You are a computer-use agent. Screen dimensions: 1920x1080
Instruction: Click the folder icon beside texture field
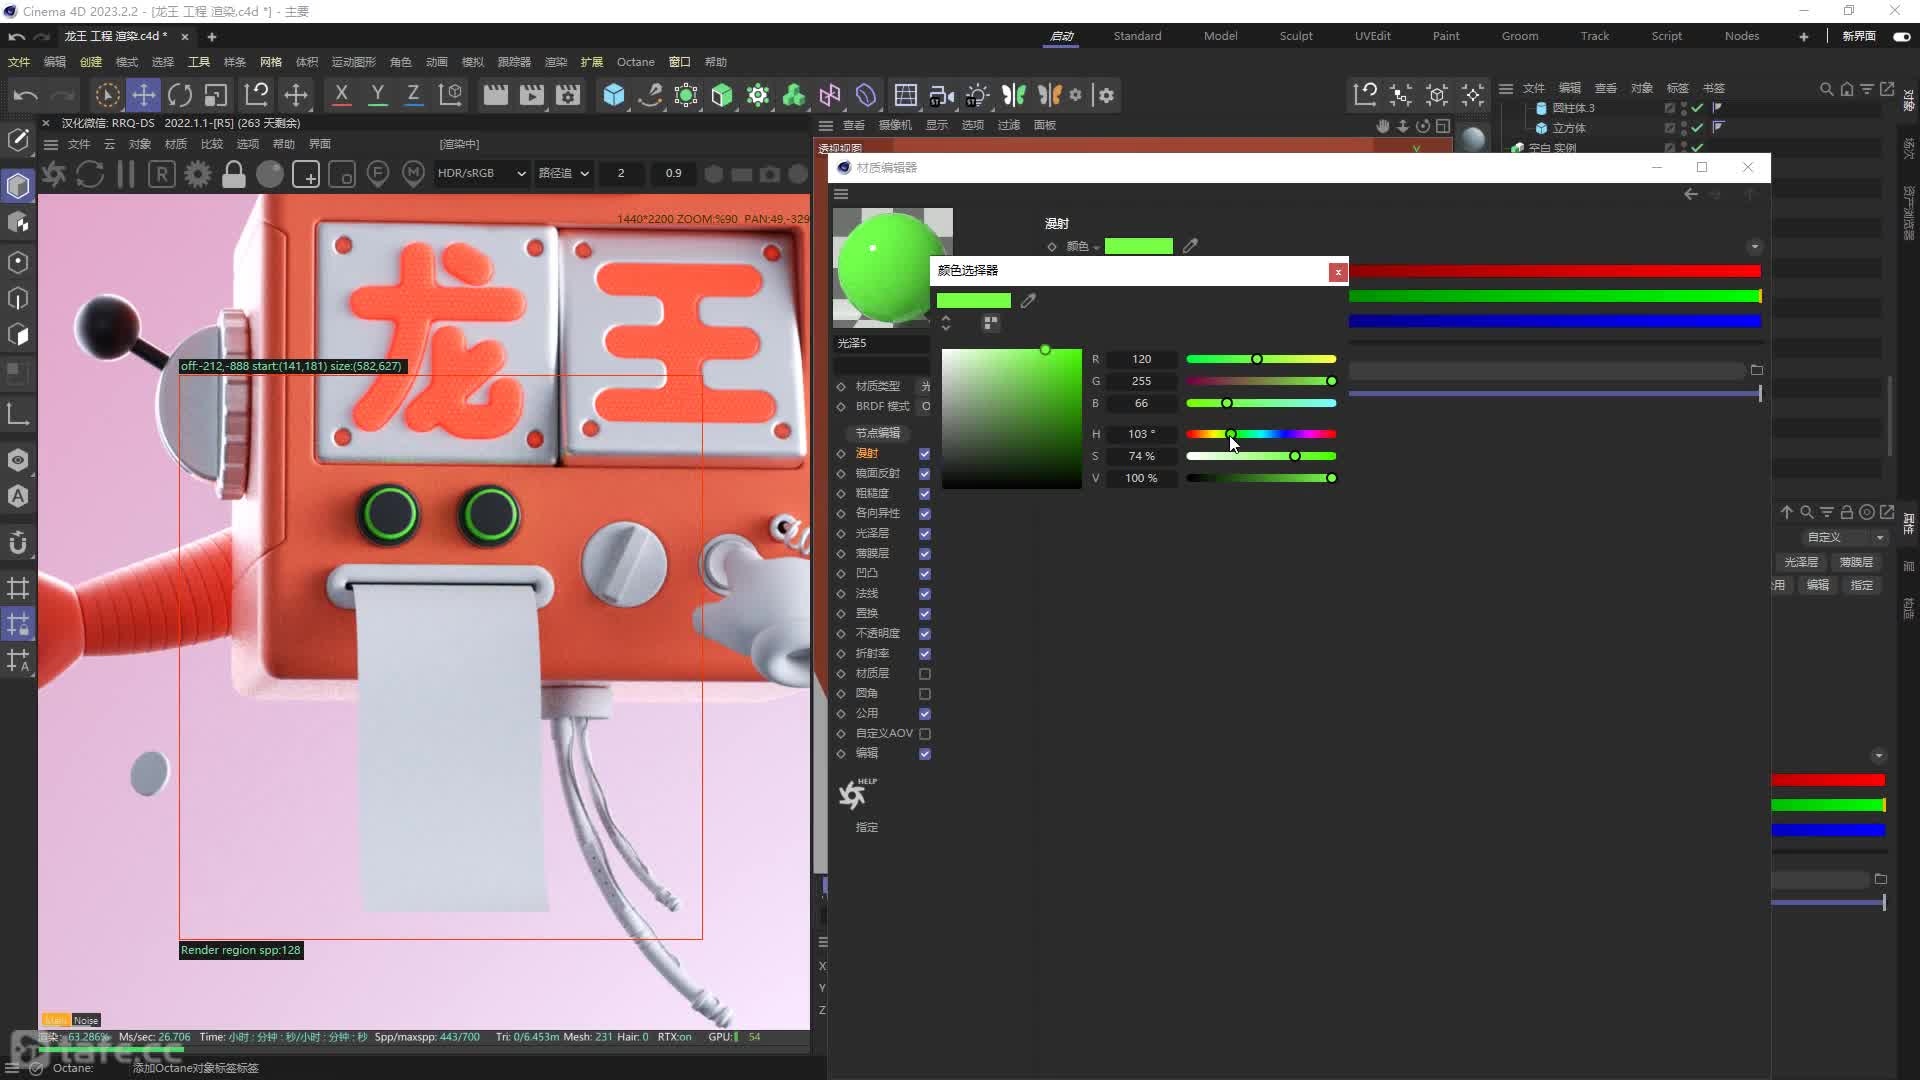click(x=1757, y=370)
